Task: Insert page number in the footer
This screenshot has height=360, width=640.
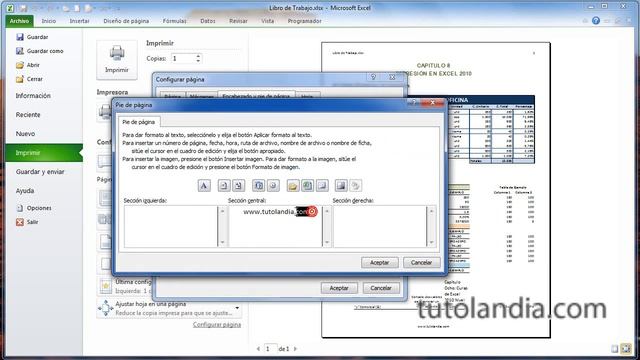Action: pyautogui.click(x=223, y=186)
